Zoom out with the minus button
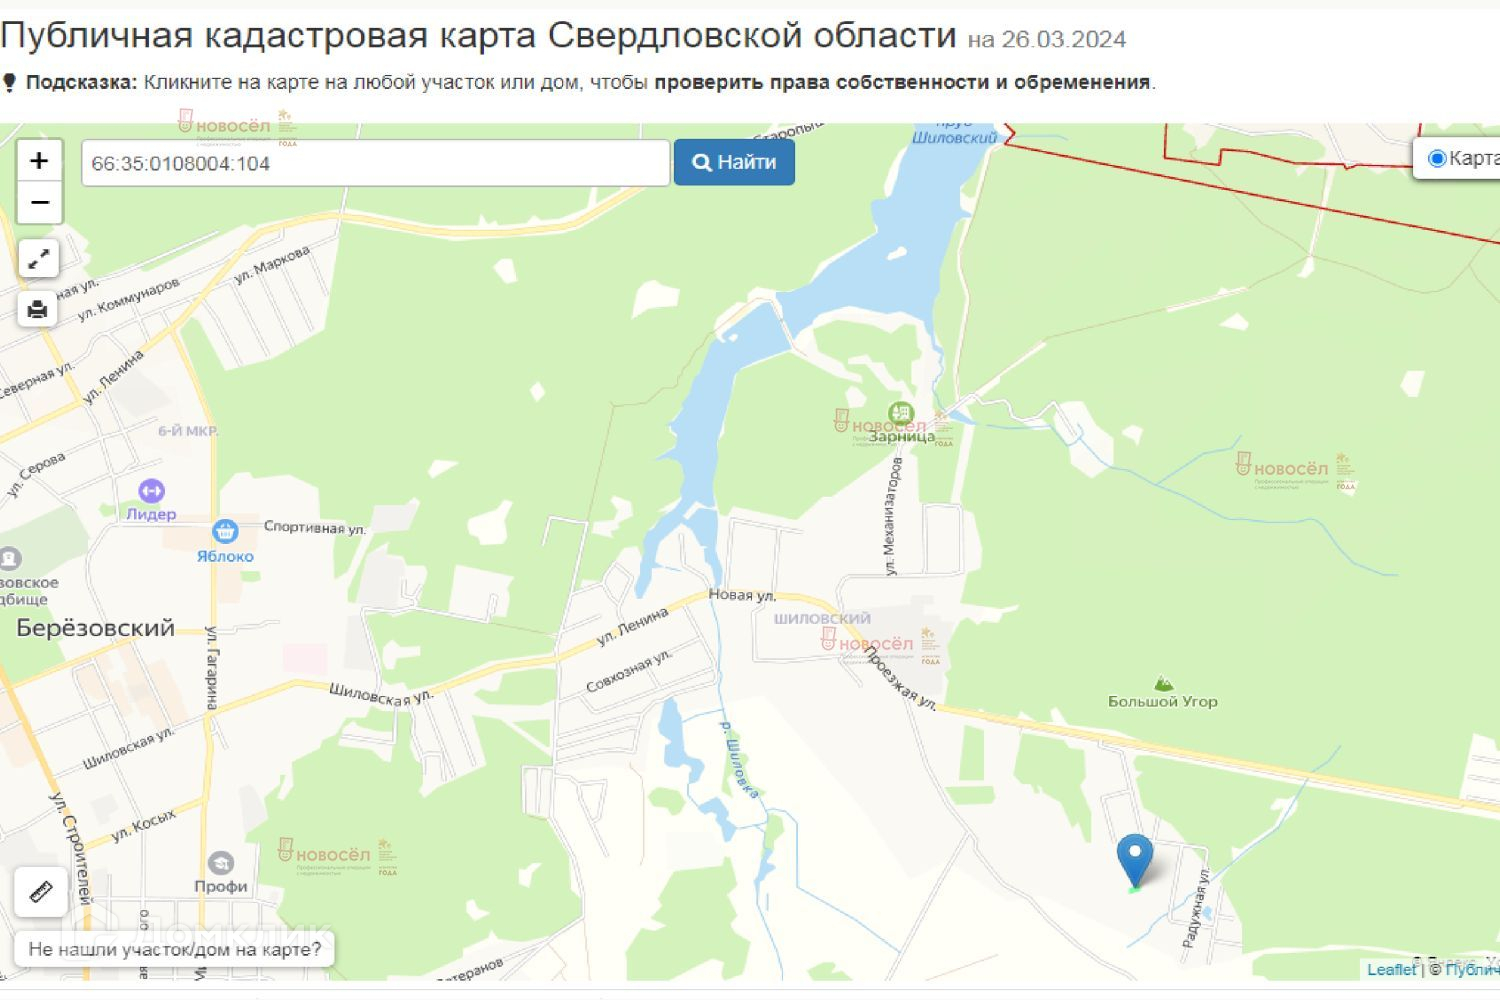Viewport: 1500px width, 1000px height. [x=39, y=203]
